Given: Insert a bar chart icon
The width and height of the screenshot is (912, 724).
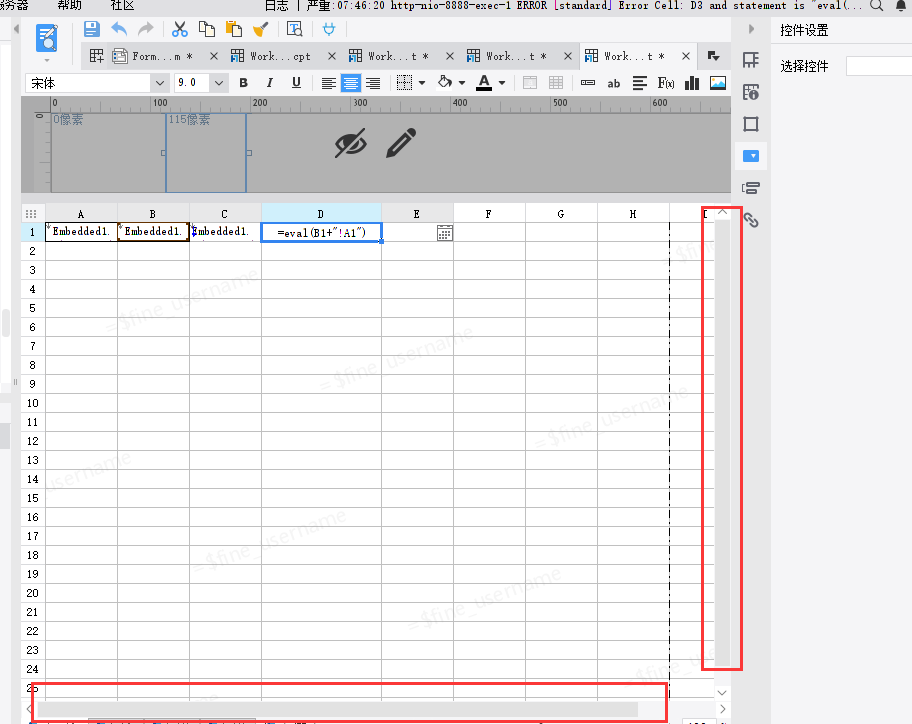Looking at the screenshot, I should point(692,83).
